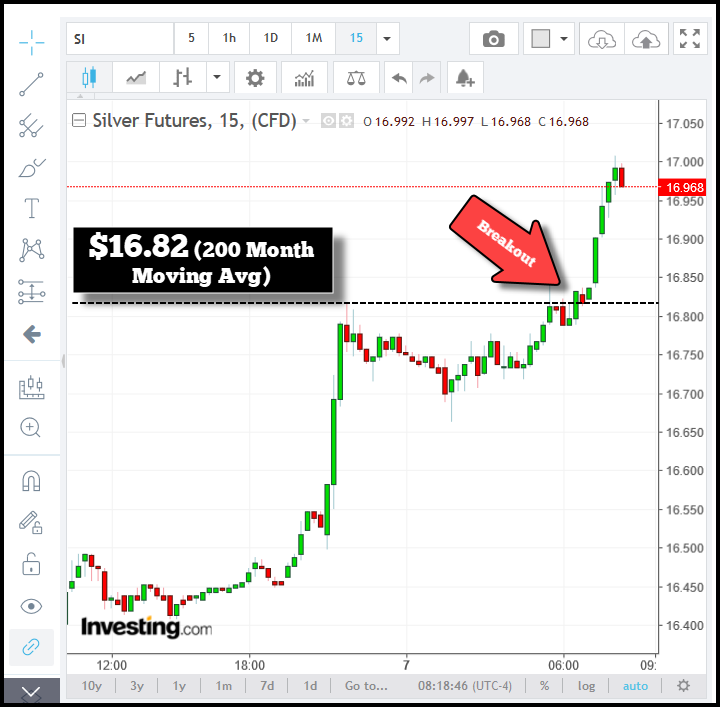Select the trend line drawing tool
Image resolution: width=720 pixels, height=707 pixels.
click(31, 84)
